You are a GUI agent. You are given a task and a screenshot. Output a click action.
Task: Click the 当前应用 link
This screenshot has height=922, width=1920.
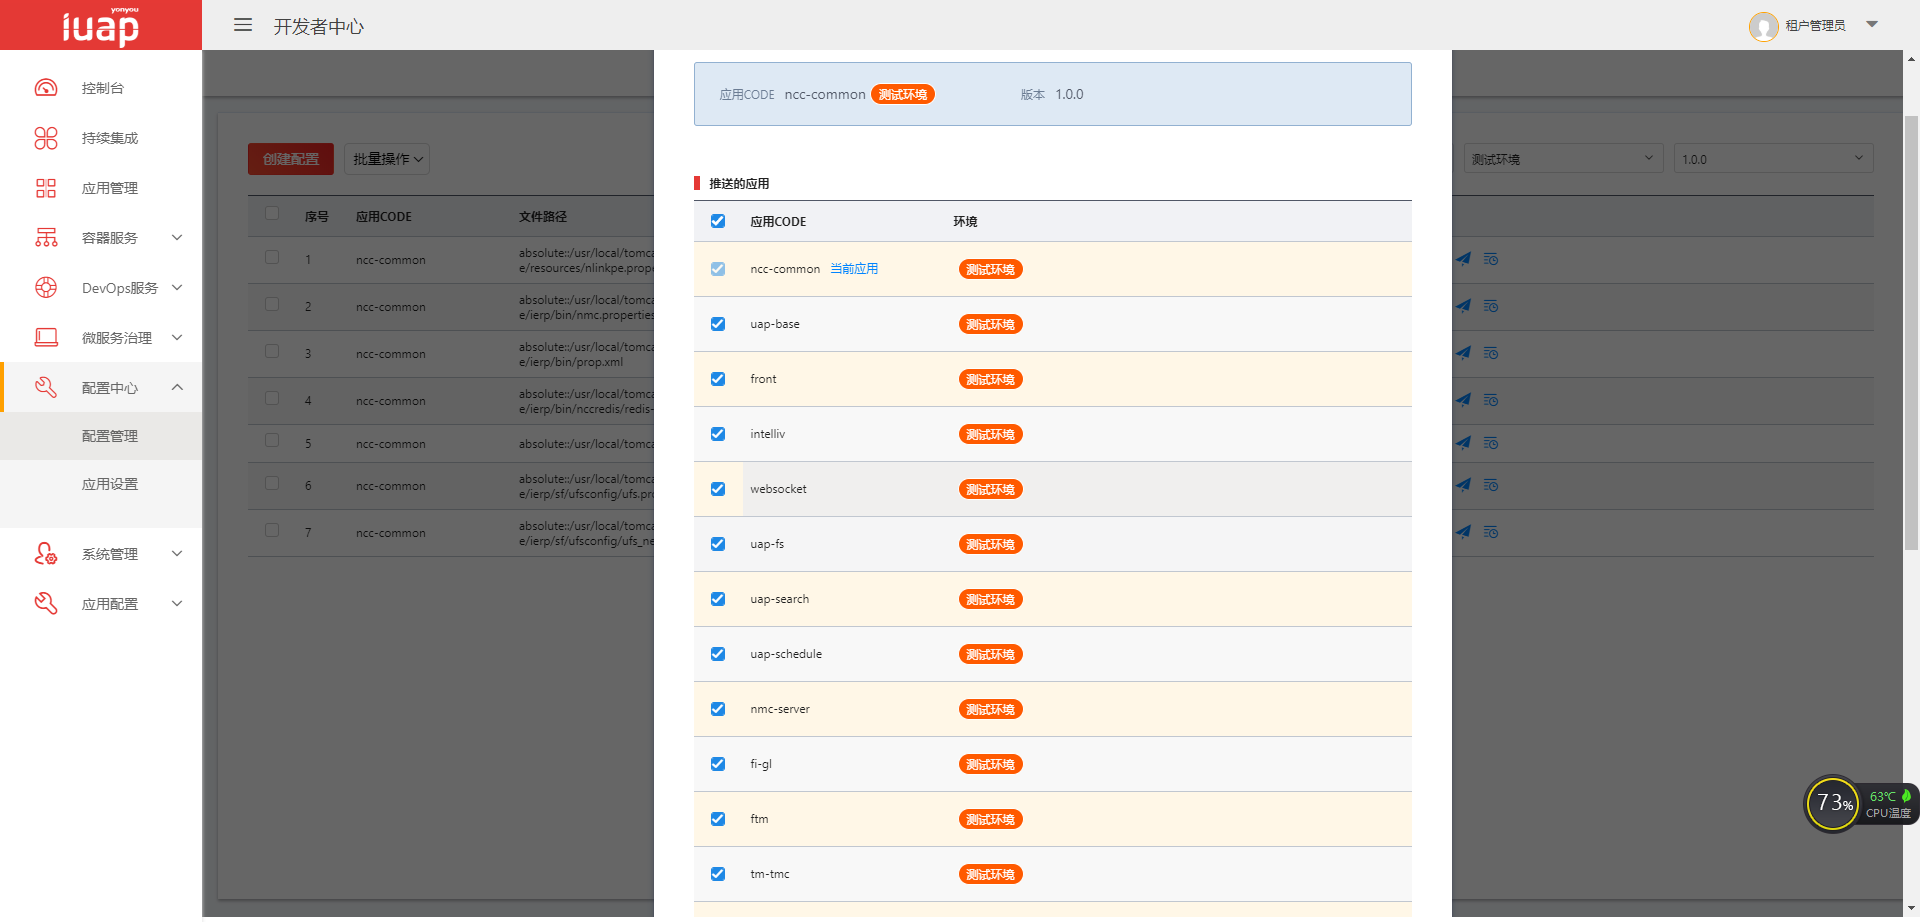854,269
